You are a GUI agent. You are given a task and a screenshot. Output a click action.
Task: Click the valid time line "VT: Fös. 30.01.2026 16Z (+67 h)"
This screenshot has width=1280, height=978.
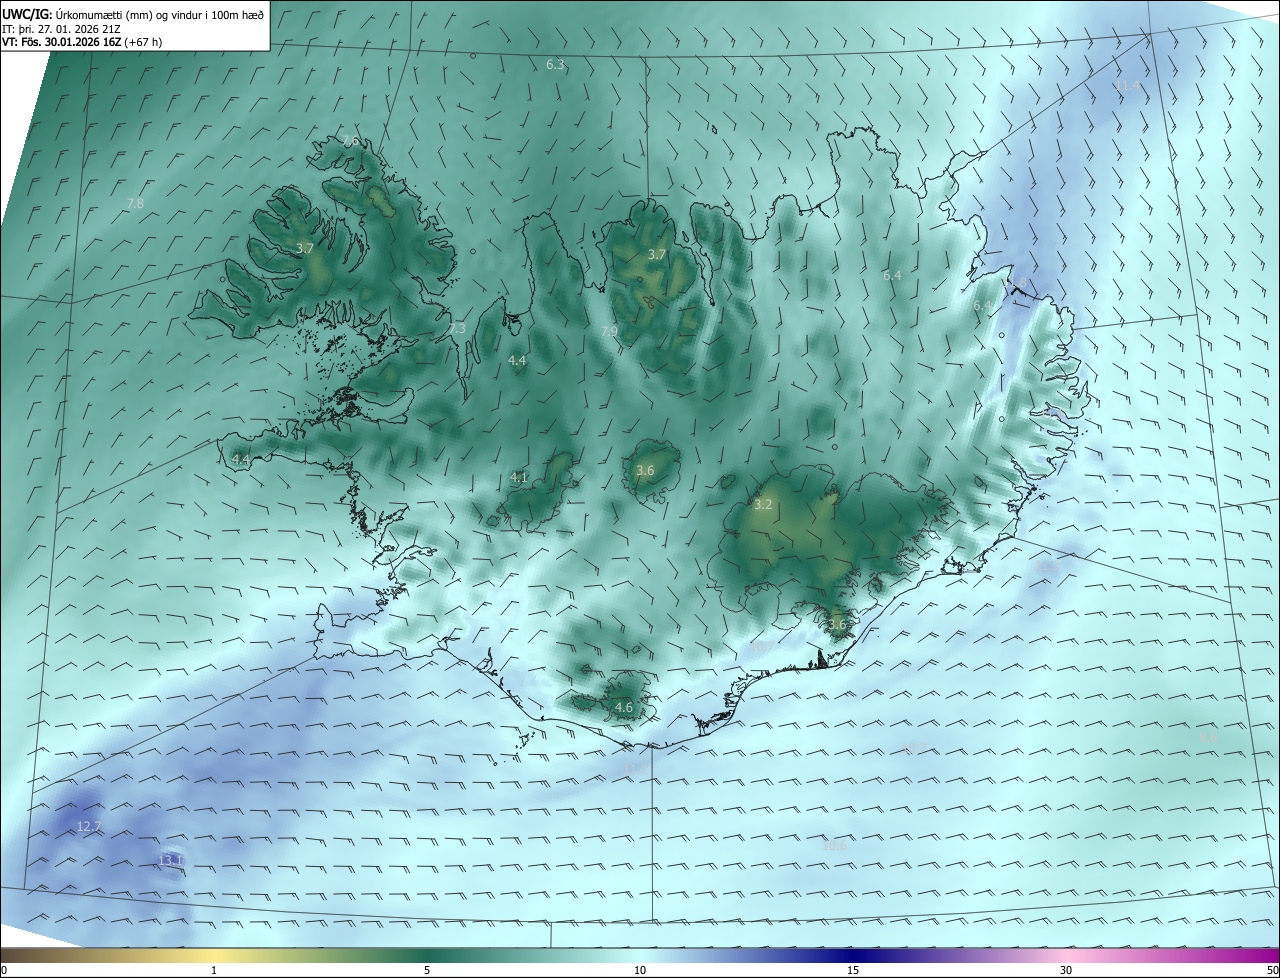coord(82,42)
